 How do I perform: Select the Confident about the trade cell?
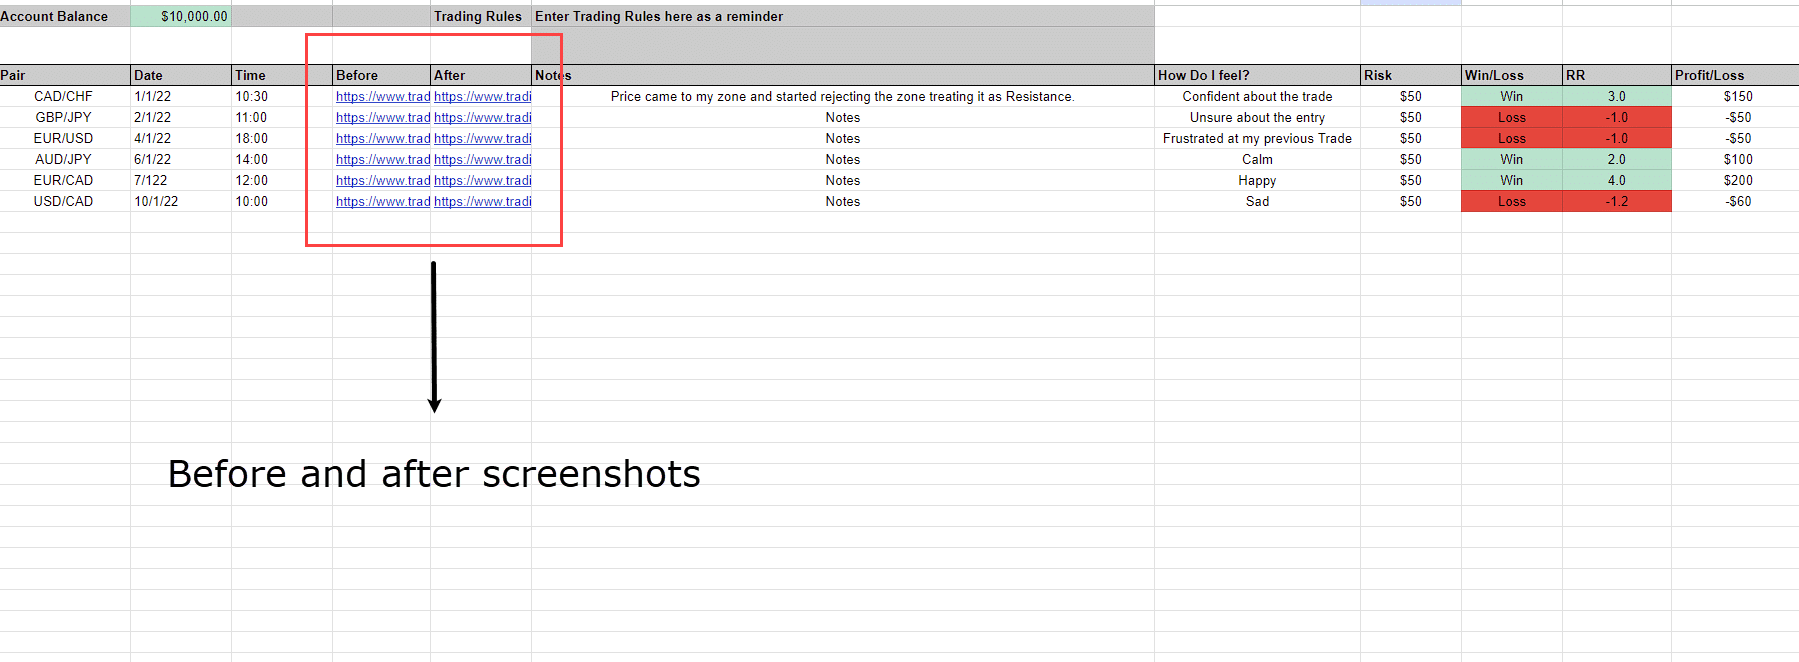pos(1257,97)
